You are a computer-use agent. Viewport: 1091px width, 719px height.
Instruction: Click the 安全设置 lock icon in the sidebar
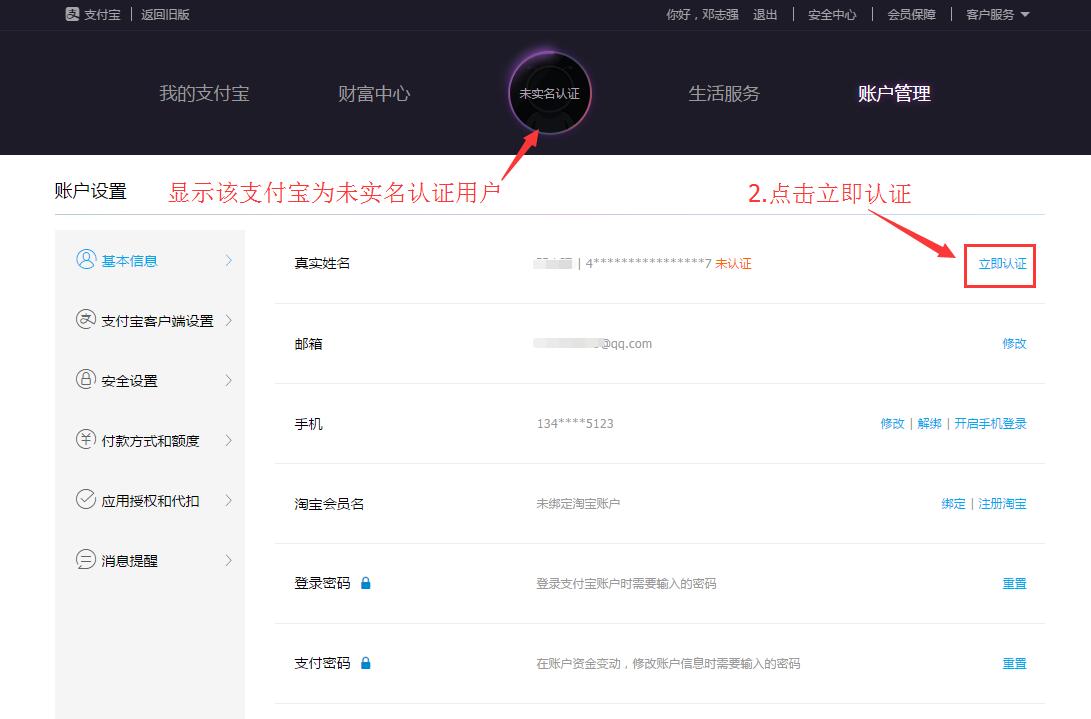(x=86, y=379)
